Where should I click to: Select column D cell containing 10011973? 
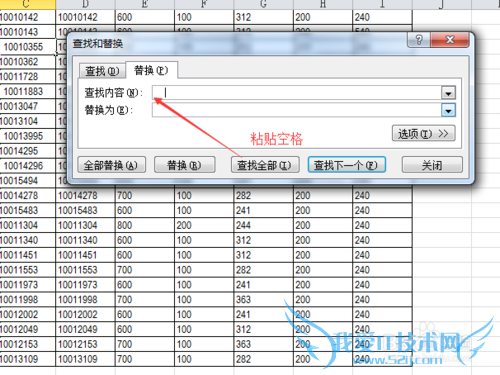point(85,285)
